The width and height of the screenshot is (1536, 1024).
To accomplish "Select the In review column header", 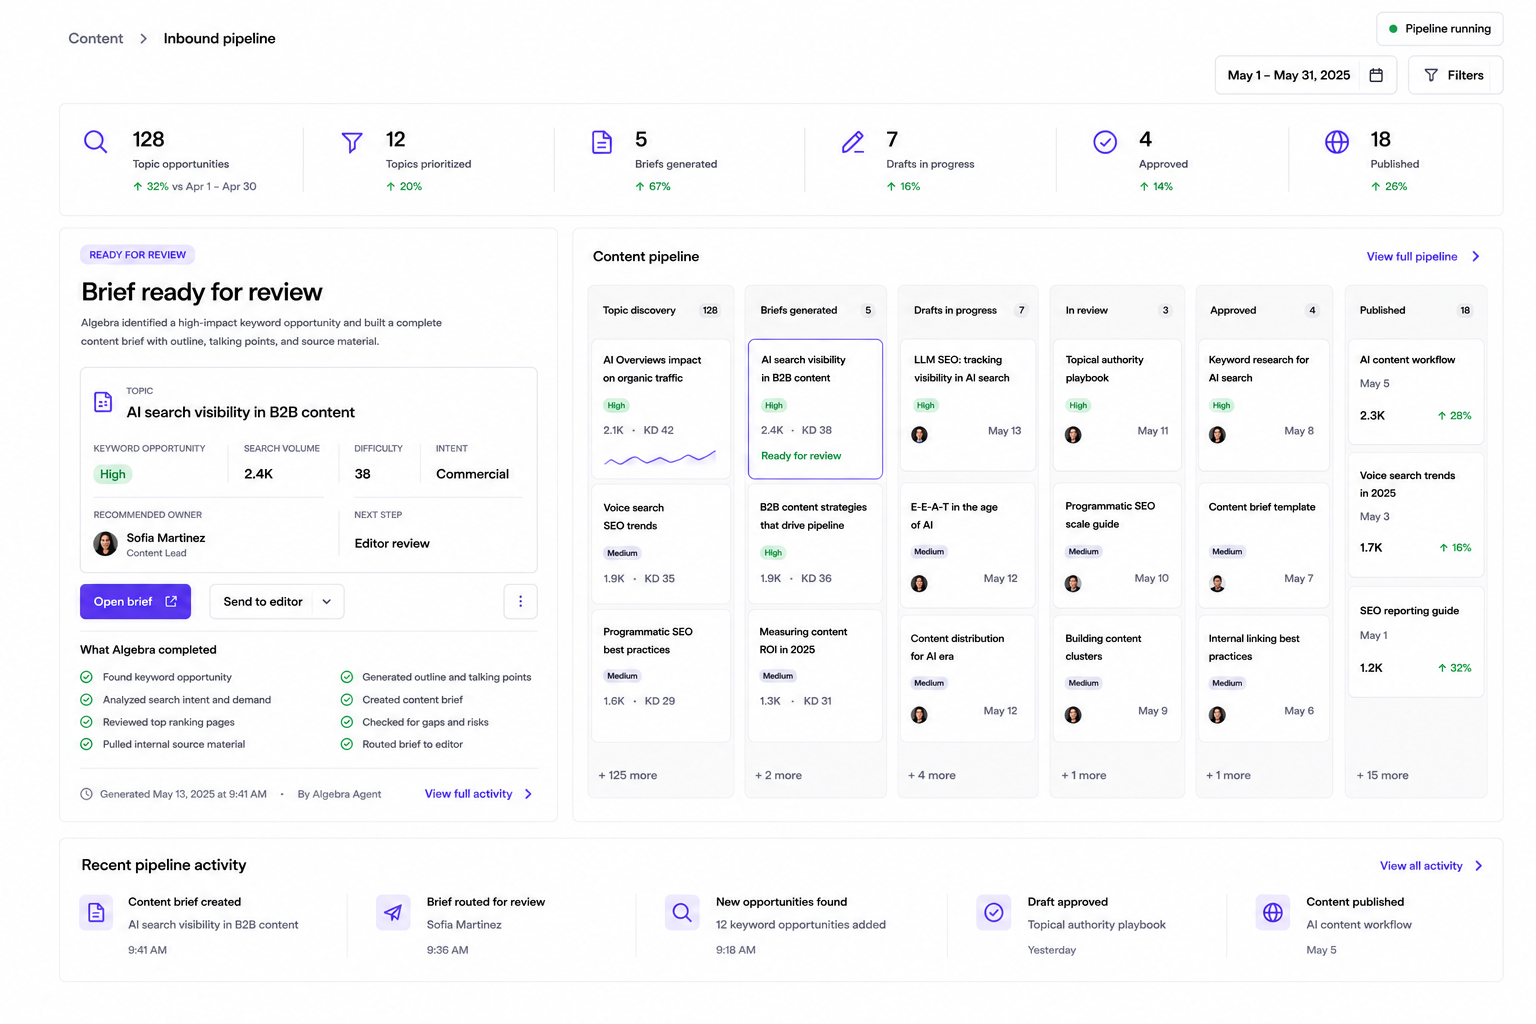I will pos(1118,310).
